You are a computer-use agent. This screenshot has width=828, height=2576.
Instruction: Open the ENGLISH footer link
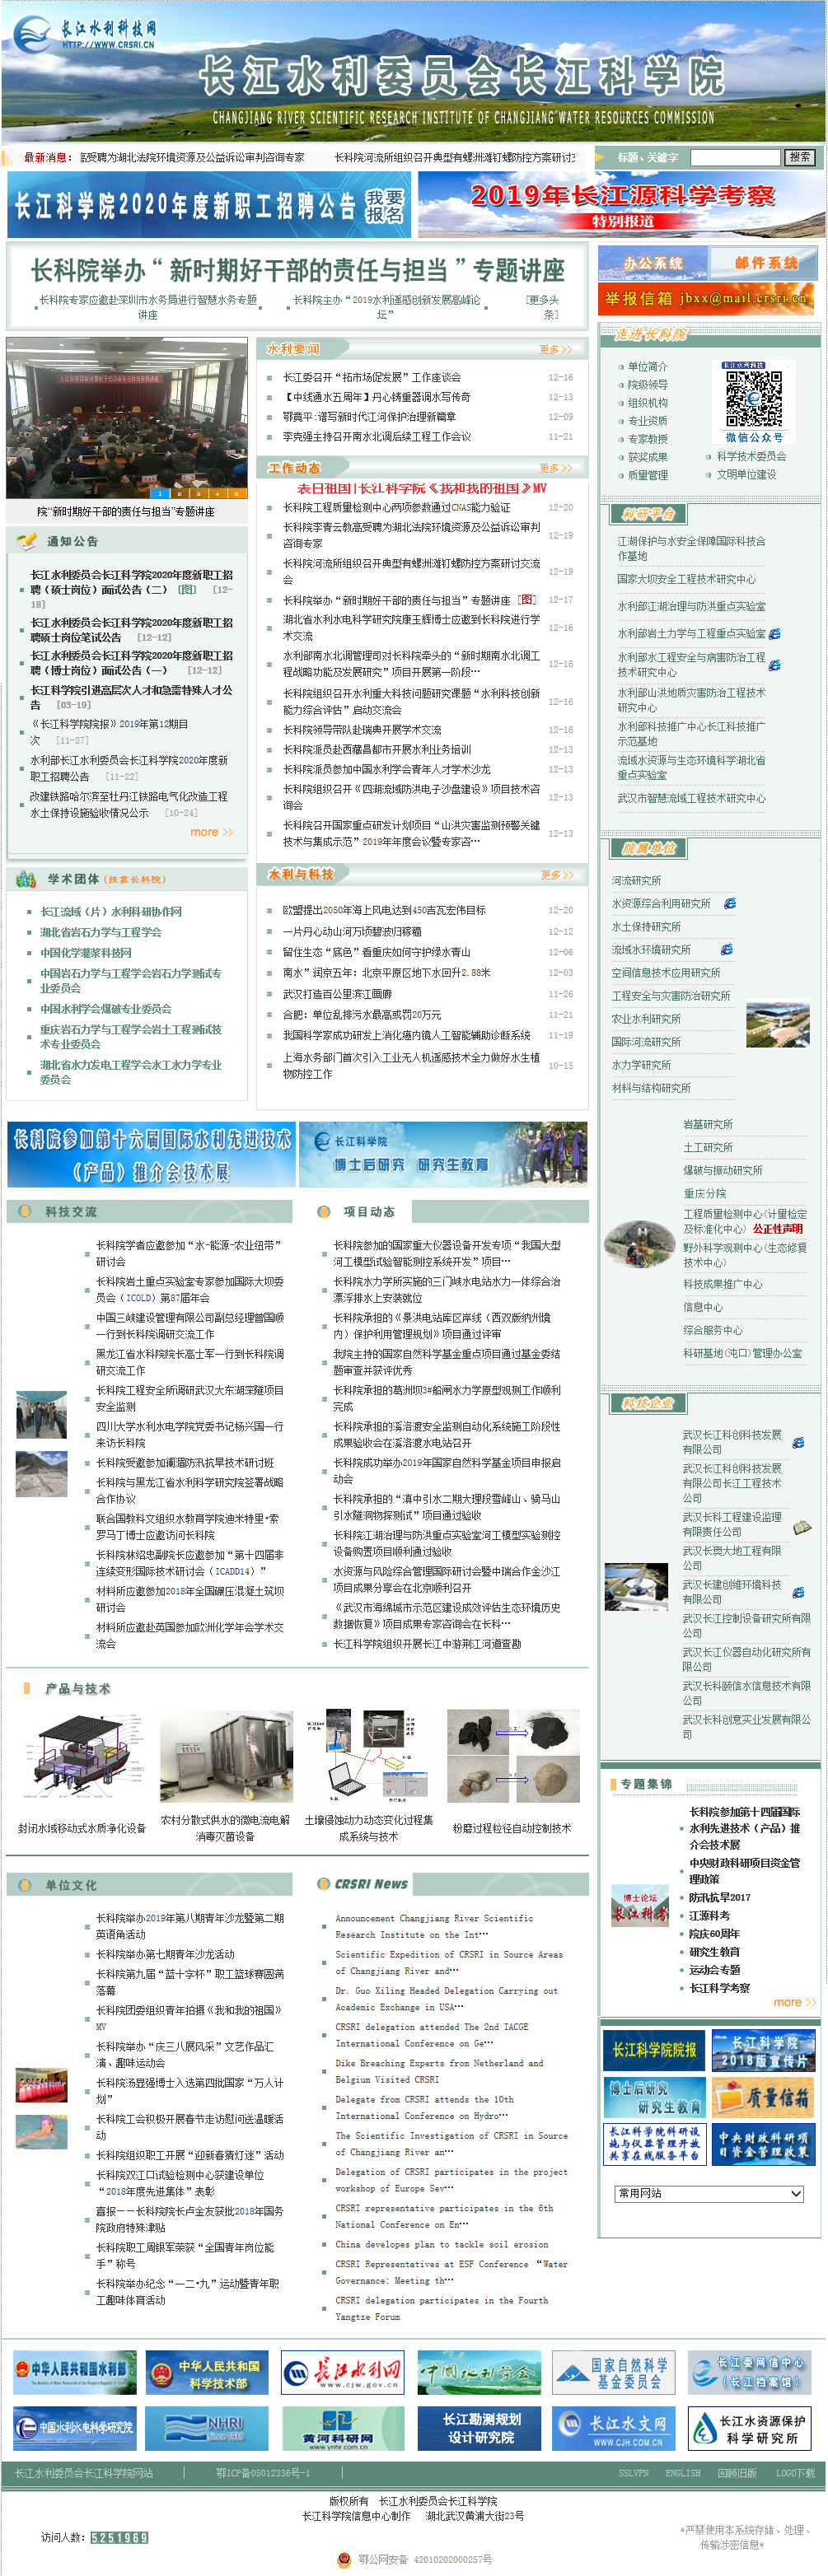(682, 2473)
